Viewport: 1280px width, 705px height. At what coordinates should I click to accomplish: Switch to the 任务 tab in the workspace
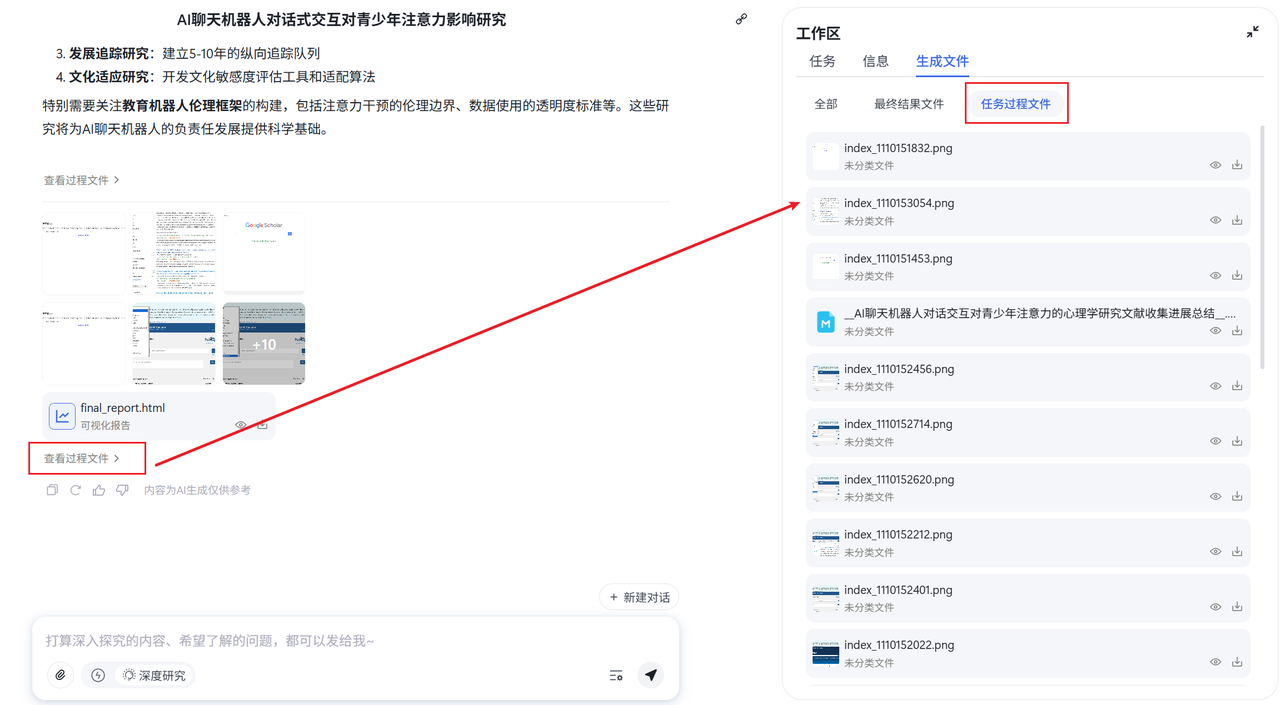point(822,61)
